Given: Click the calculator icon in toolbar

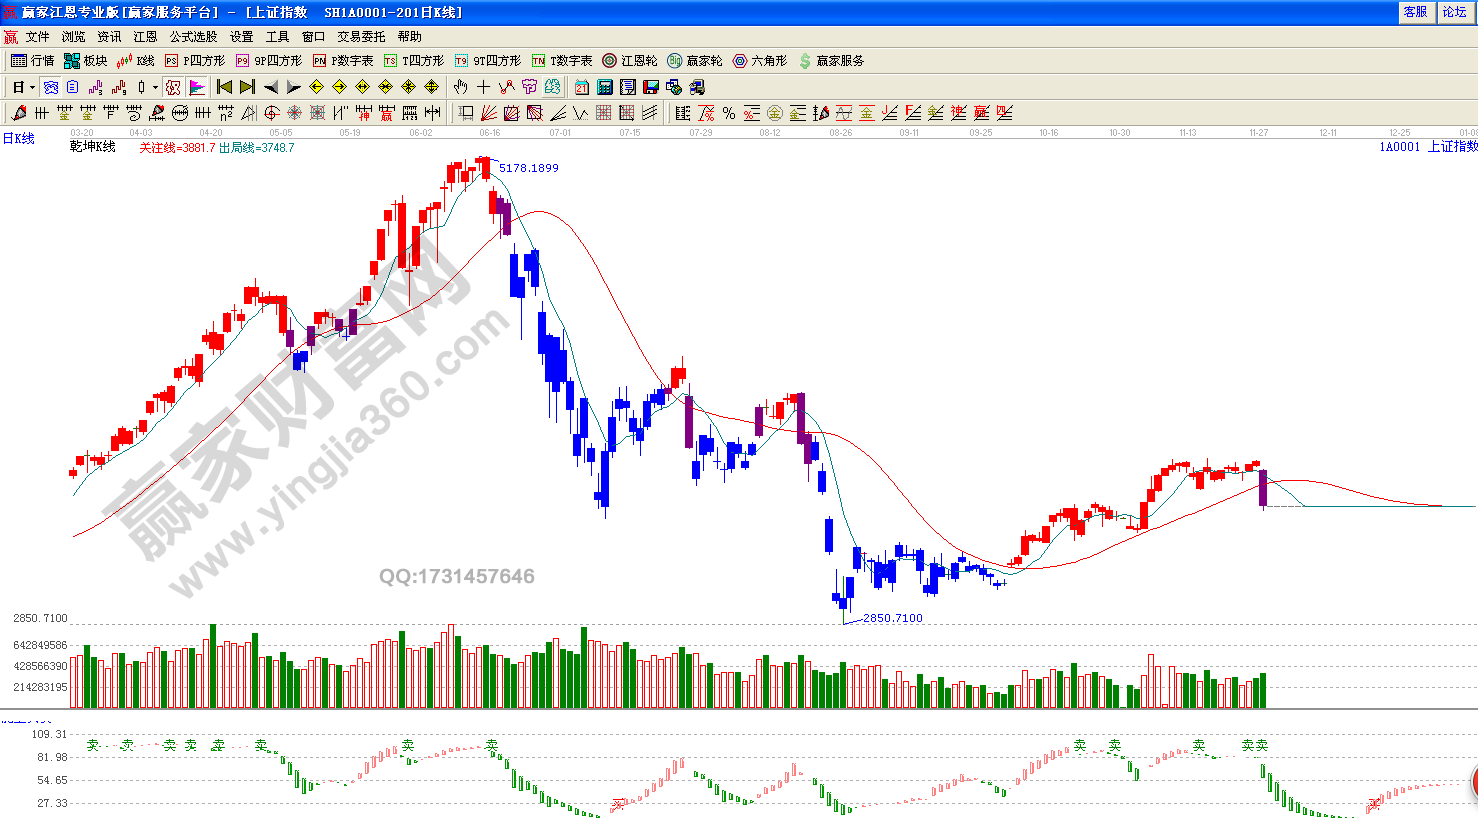Looking at the screenshot, I should [x=605, y=87].
